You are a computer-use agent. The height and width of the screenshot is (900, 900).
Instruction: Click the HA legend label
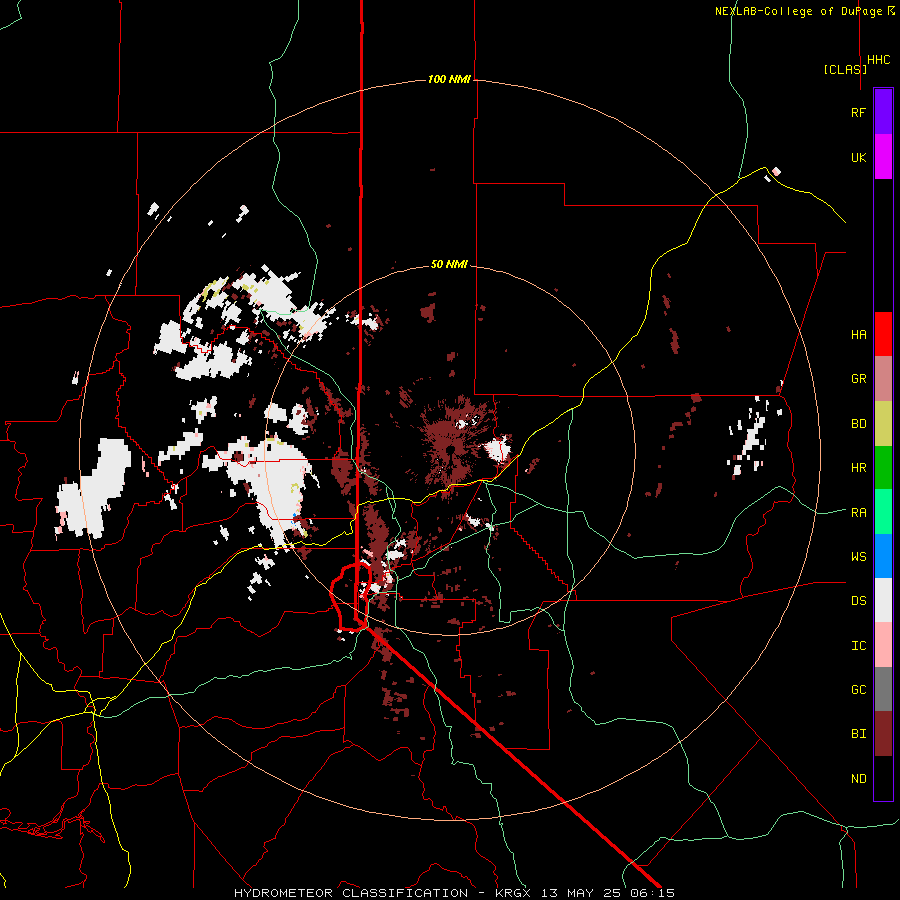858,334
